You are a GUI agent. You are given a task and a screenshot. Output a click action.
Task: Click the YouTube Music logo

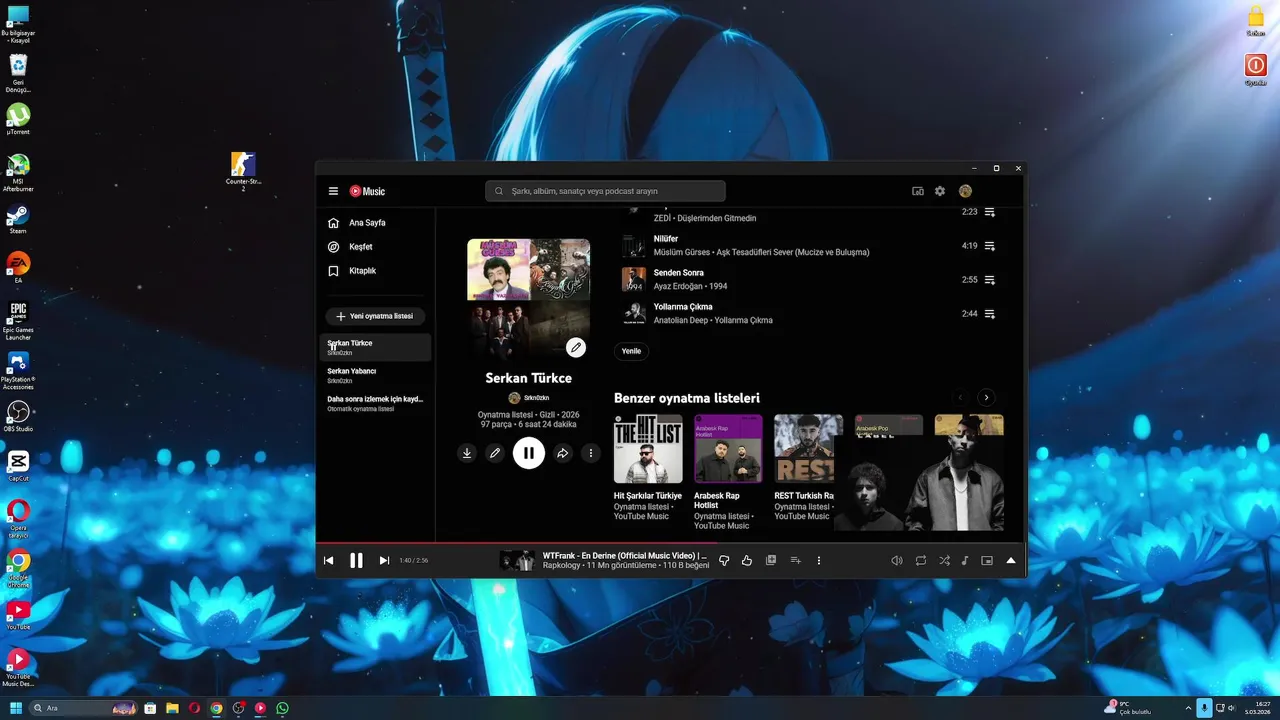367,191
